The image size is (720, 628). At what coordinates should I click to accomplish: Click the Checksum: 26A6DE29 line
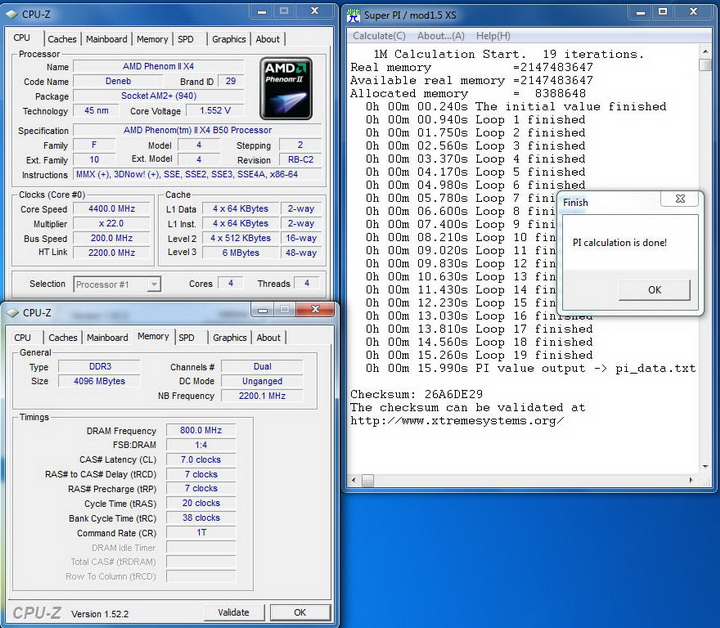coord(416,394)
